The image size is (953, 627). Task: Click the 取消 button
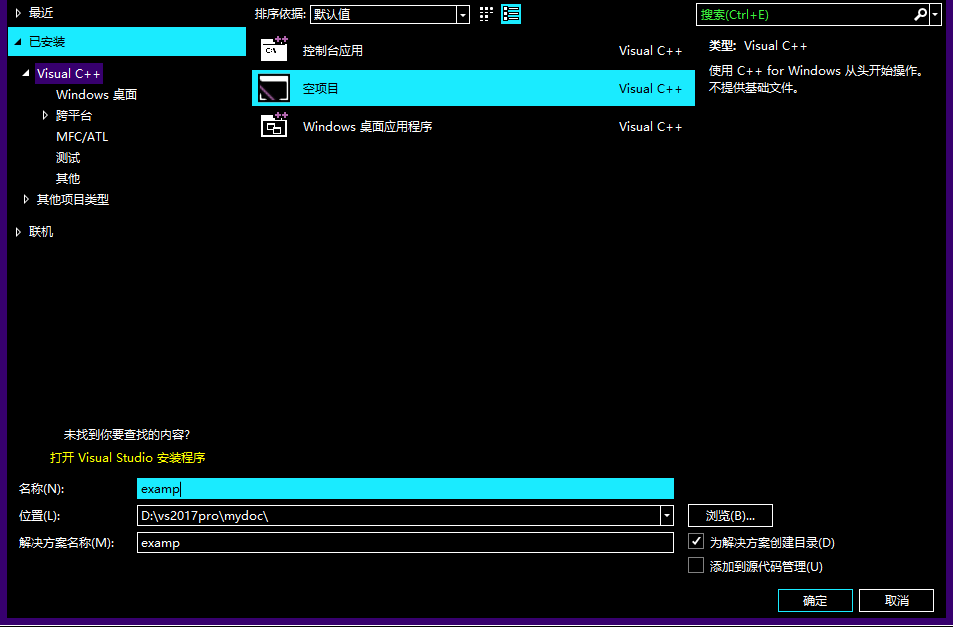click(896, 601)
